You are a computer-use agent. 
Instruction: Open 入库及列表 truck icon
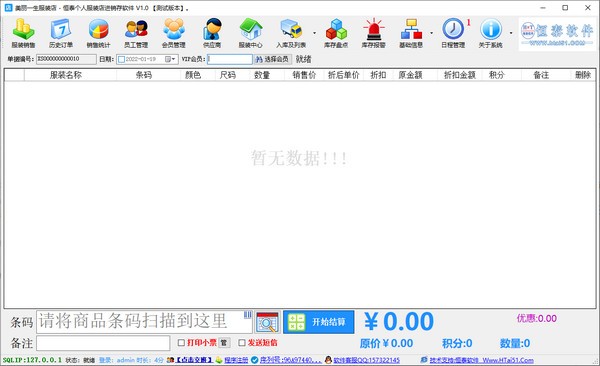click(x=291, y=33)
